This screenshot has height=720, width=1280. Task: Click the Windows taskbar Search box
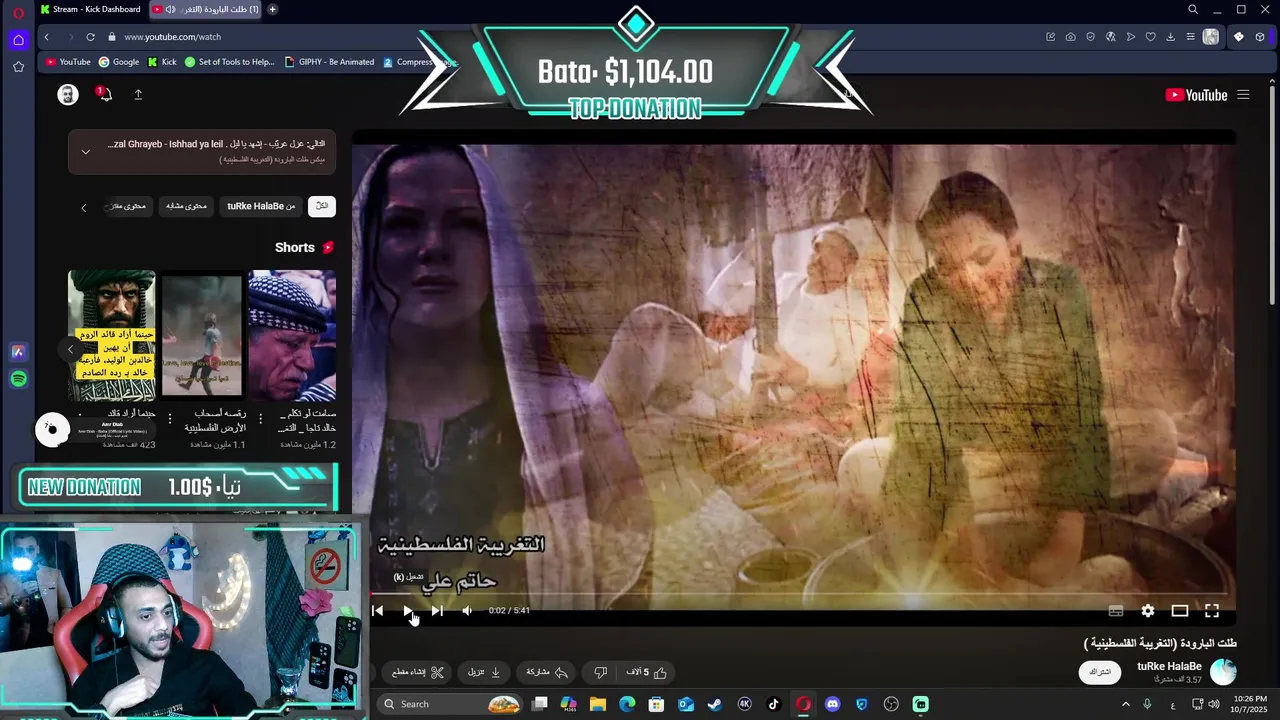click(450, 704)
